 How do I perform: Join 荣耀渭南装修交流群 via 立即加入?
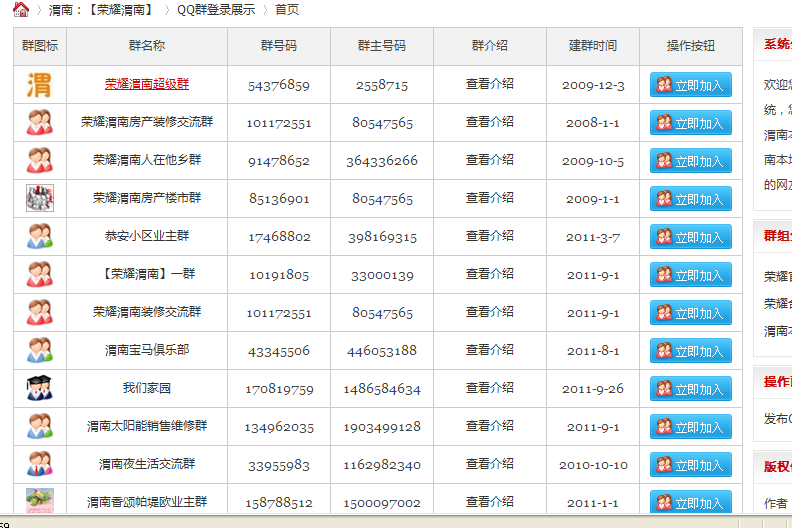pos(690,313)
